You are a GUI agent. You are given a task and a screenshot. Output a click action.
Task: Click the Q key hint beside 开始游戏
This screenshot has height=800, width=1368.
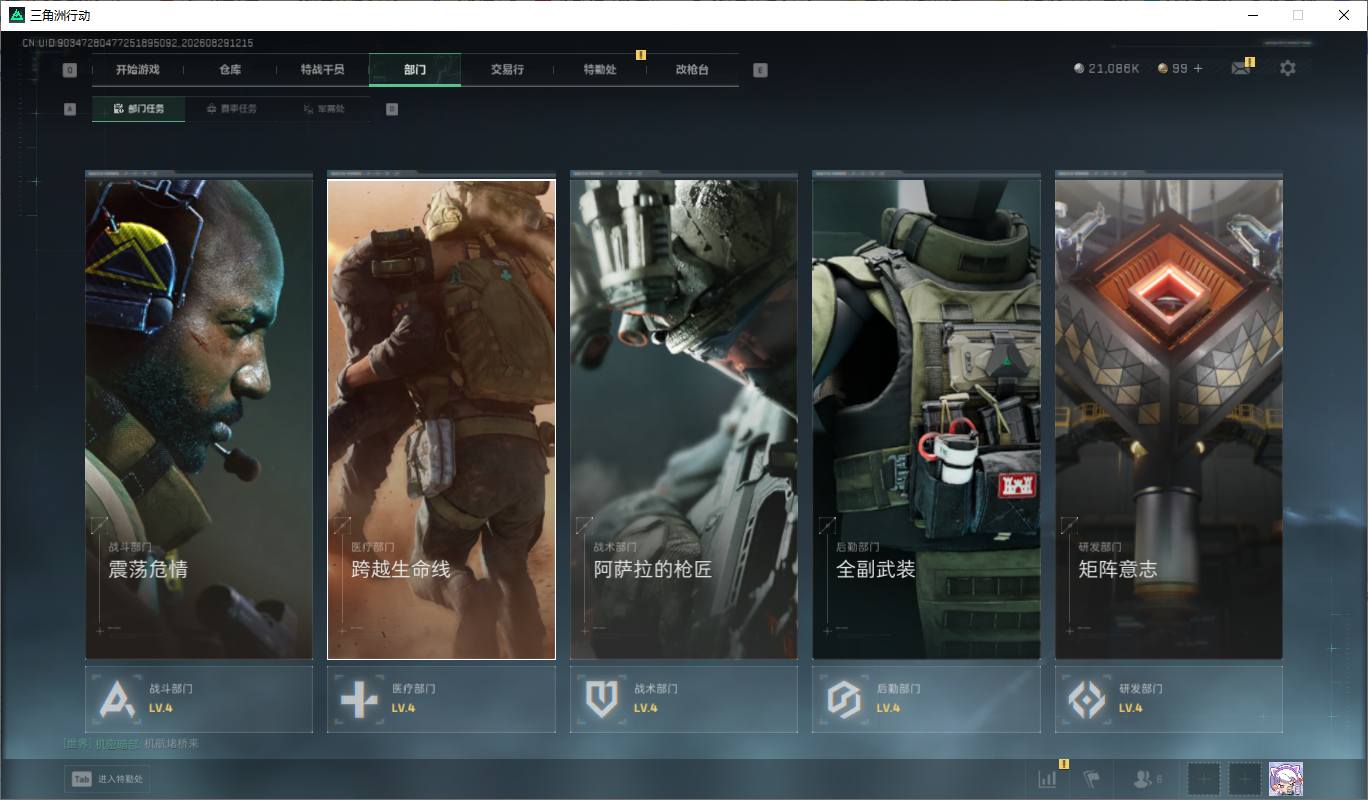[69, 70]
